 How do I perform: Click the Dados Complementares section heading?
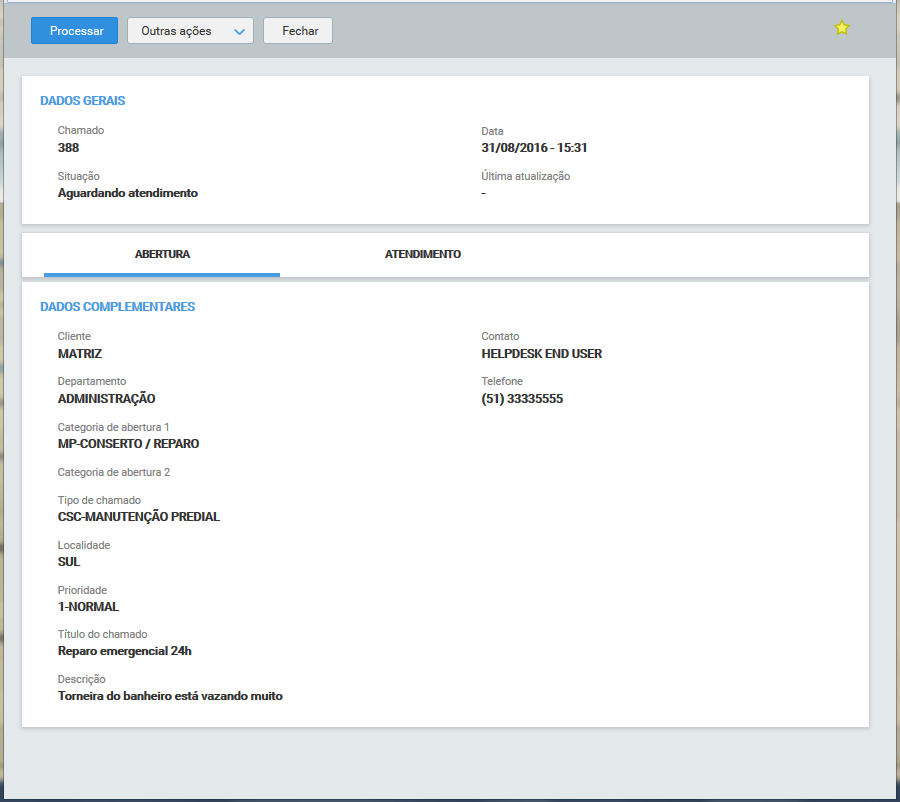click(117, 307)
